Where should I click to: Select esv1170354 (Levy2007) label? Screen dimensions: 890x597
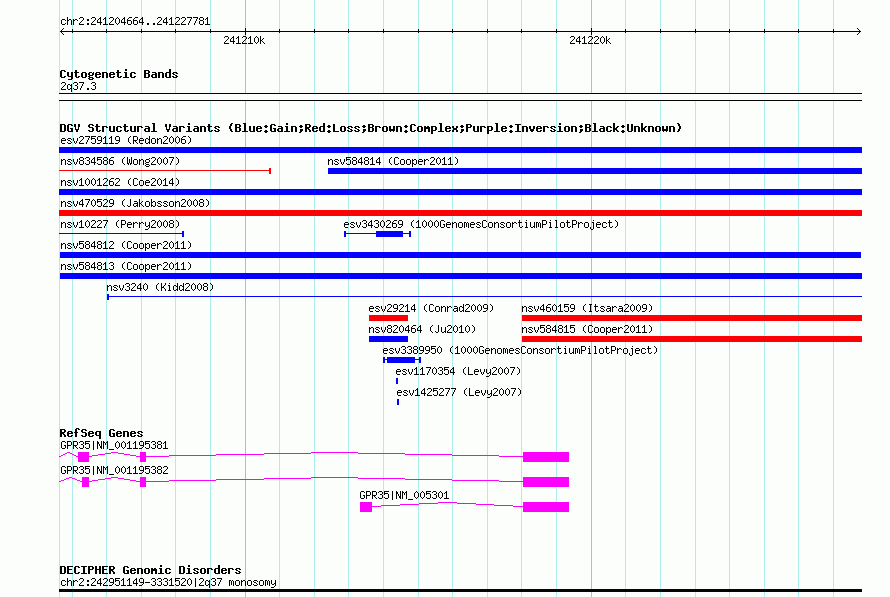[x=458, y=371]
